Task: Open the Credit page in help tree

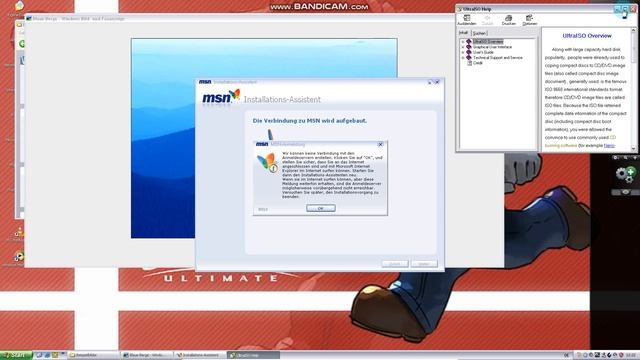Action: pos(478,63)
